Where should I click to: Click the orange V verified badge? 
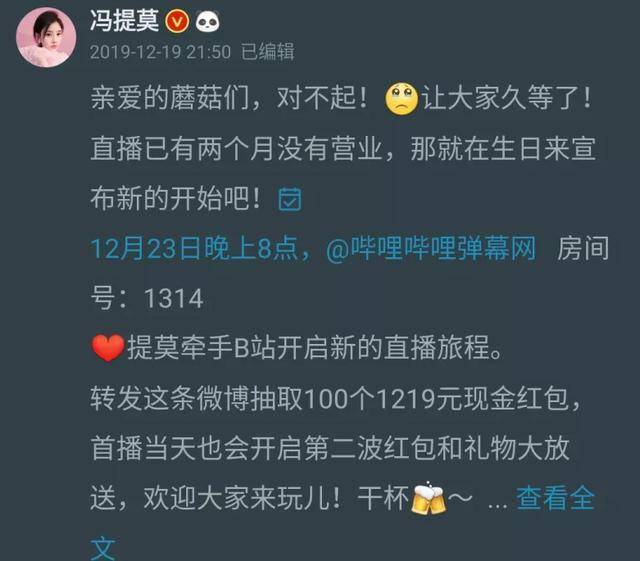click(177, 22)
